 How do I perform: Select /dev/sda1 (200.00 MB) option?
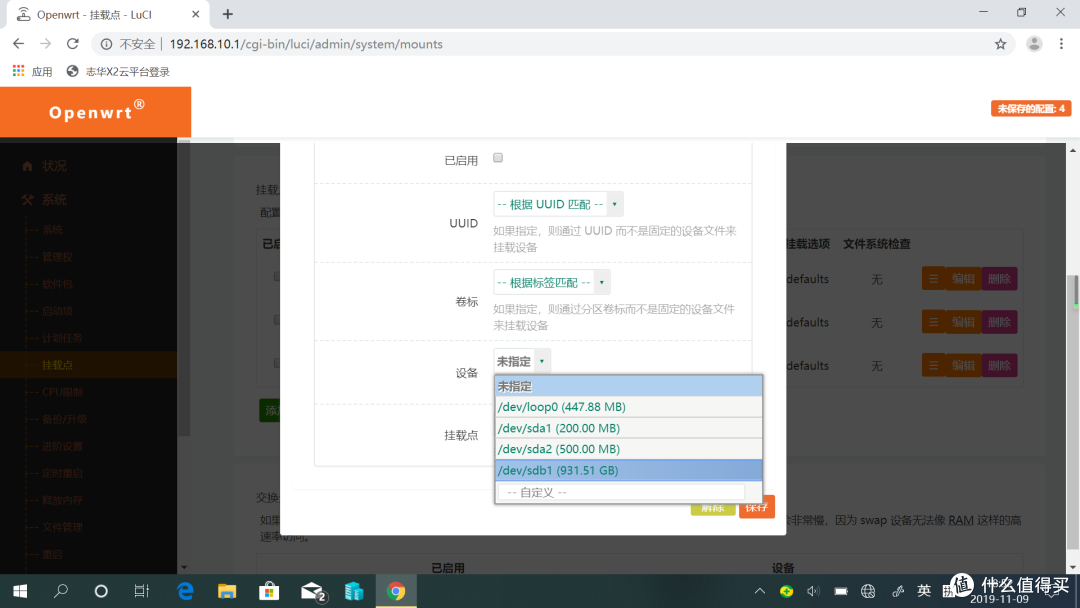[628, 428]
